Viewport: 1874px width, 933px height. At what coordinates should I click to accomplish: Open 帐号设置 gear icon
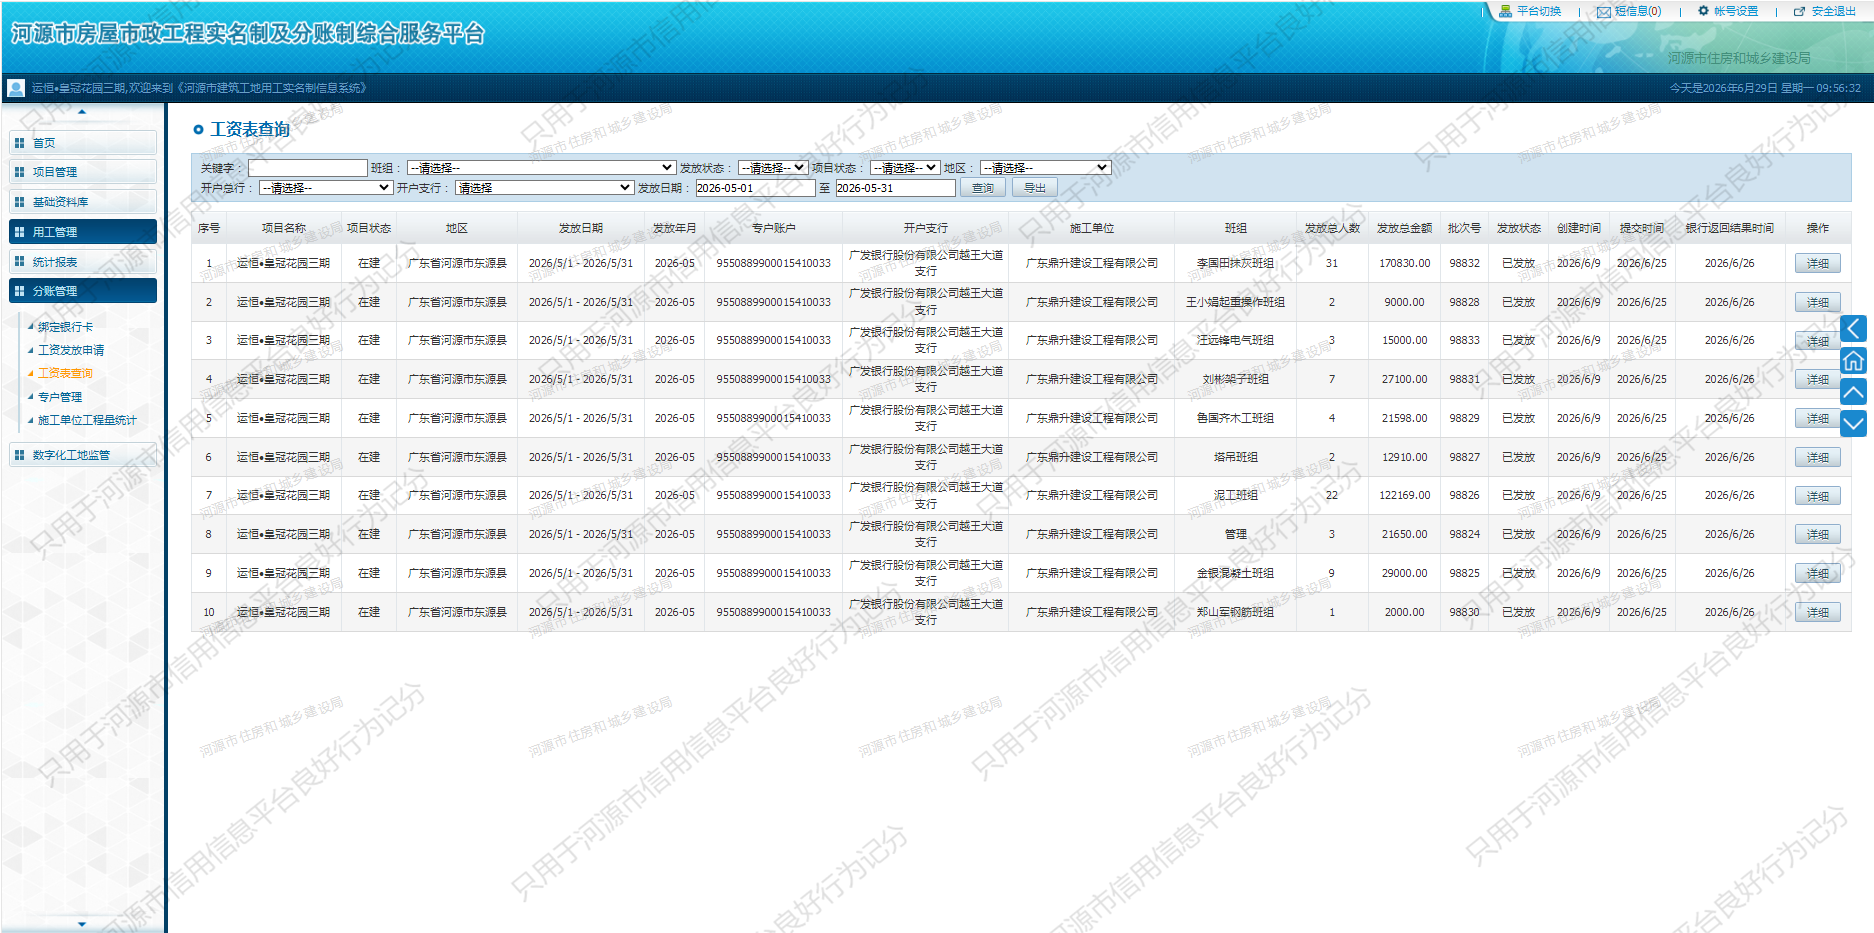tap(1704, 11)
